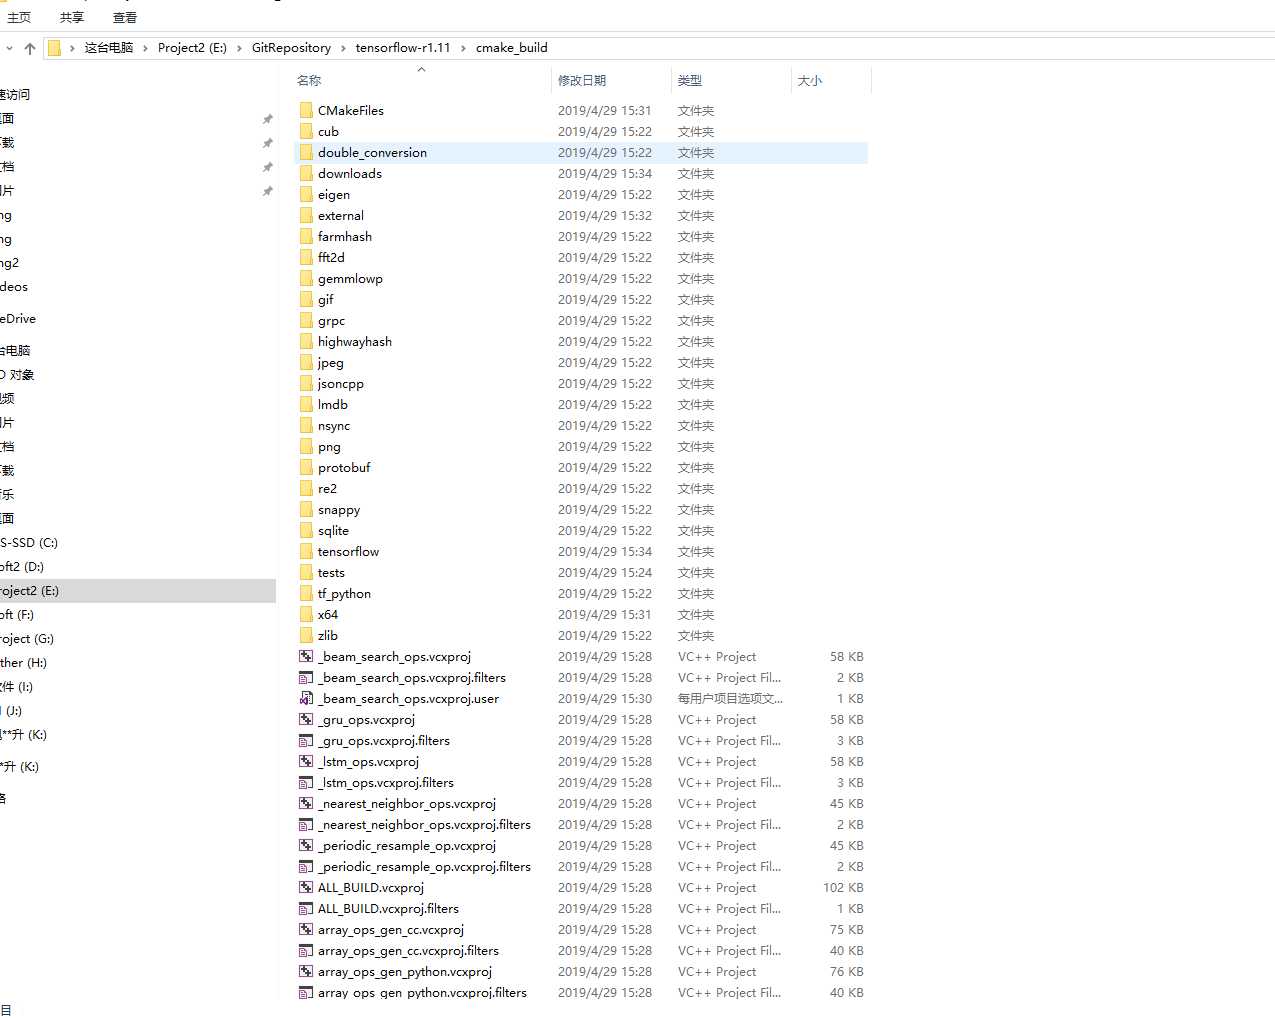Select _lstm_ops.vcxproj file name
Screen dimensions: 1275x1018
368,761
